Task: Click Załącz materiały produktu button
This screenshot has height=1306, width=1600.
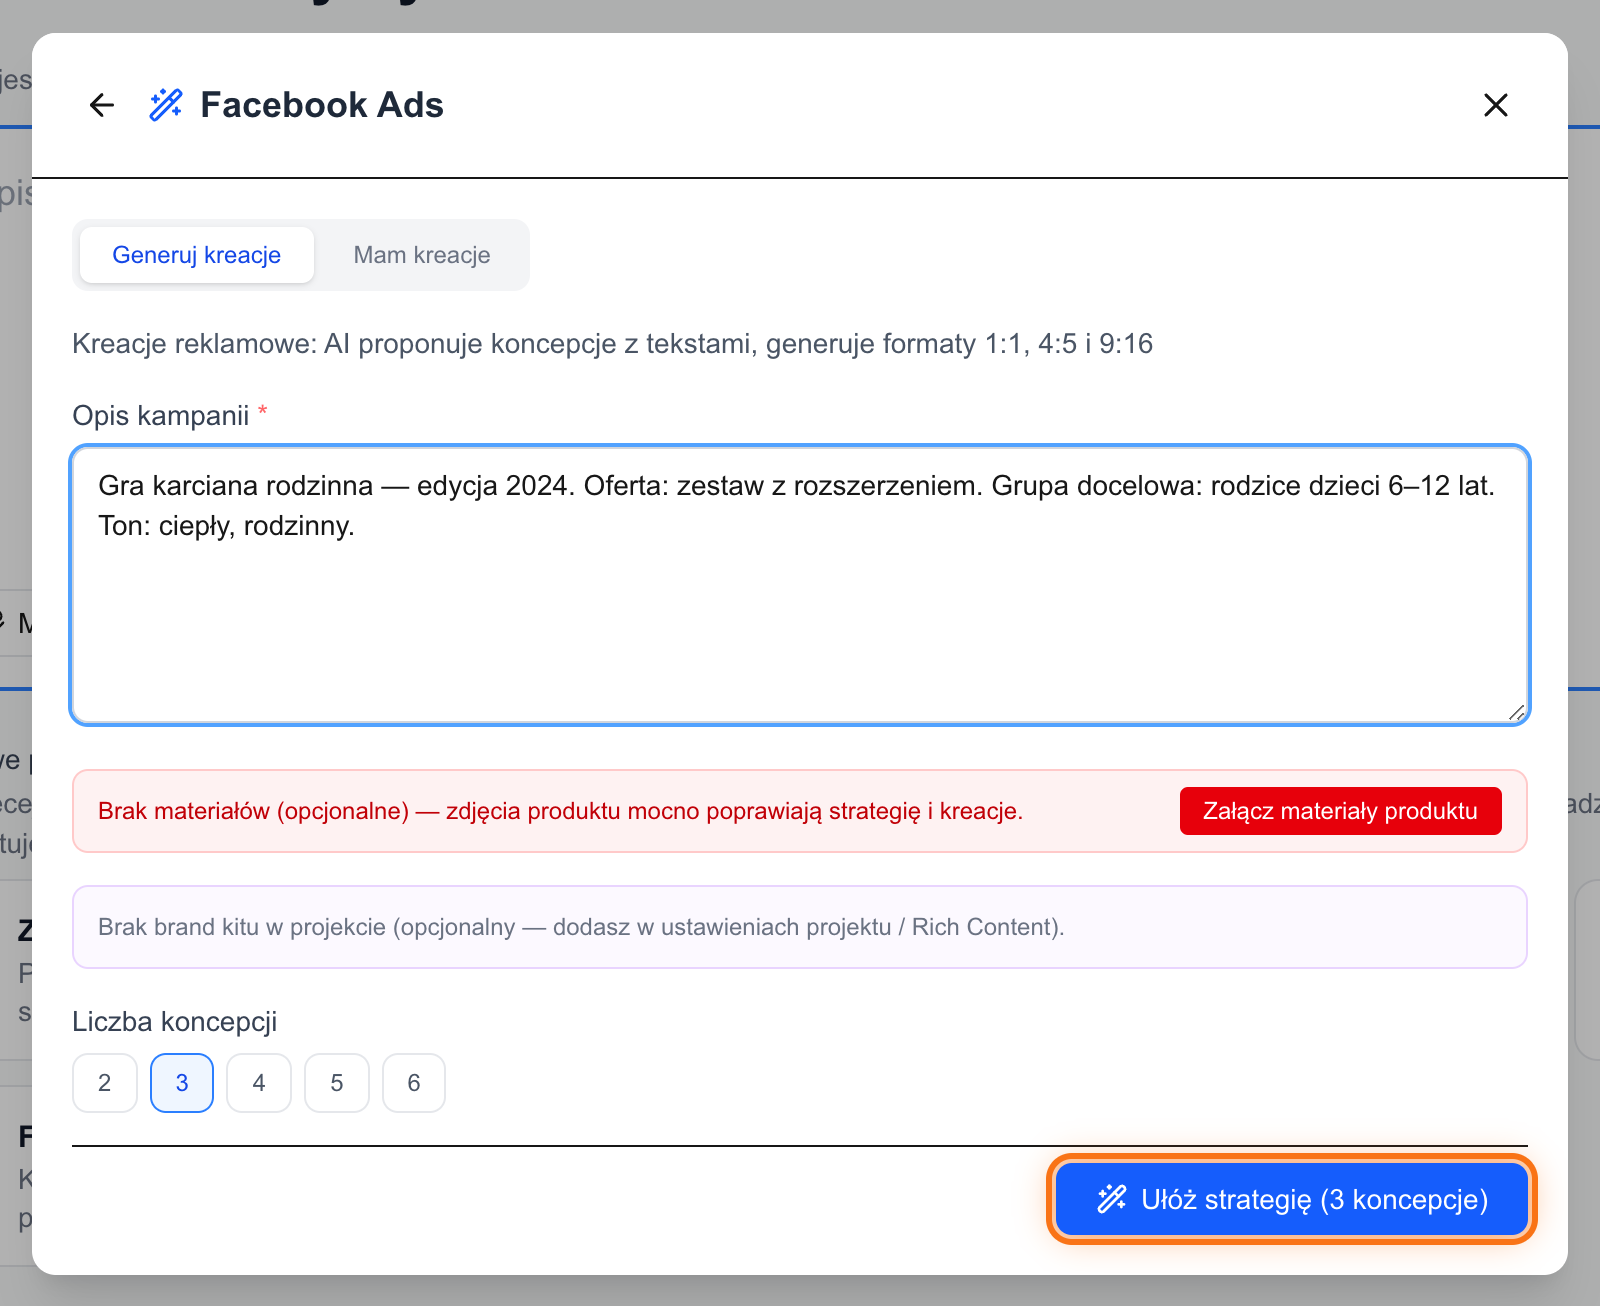Action: tap(1340, 811)
